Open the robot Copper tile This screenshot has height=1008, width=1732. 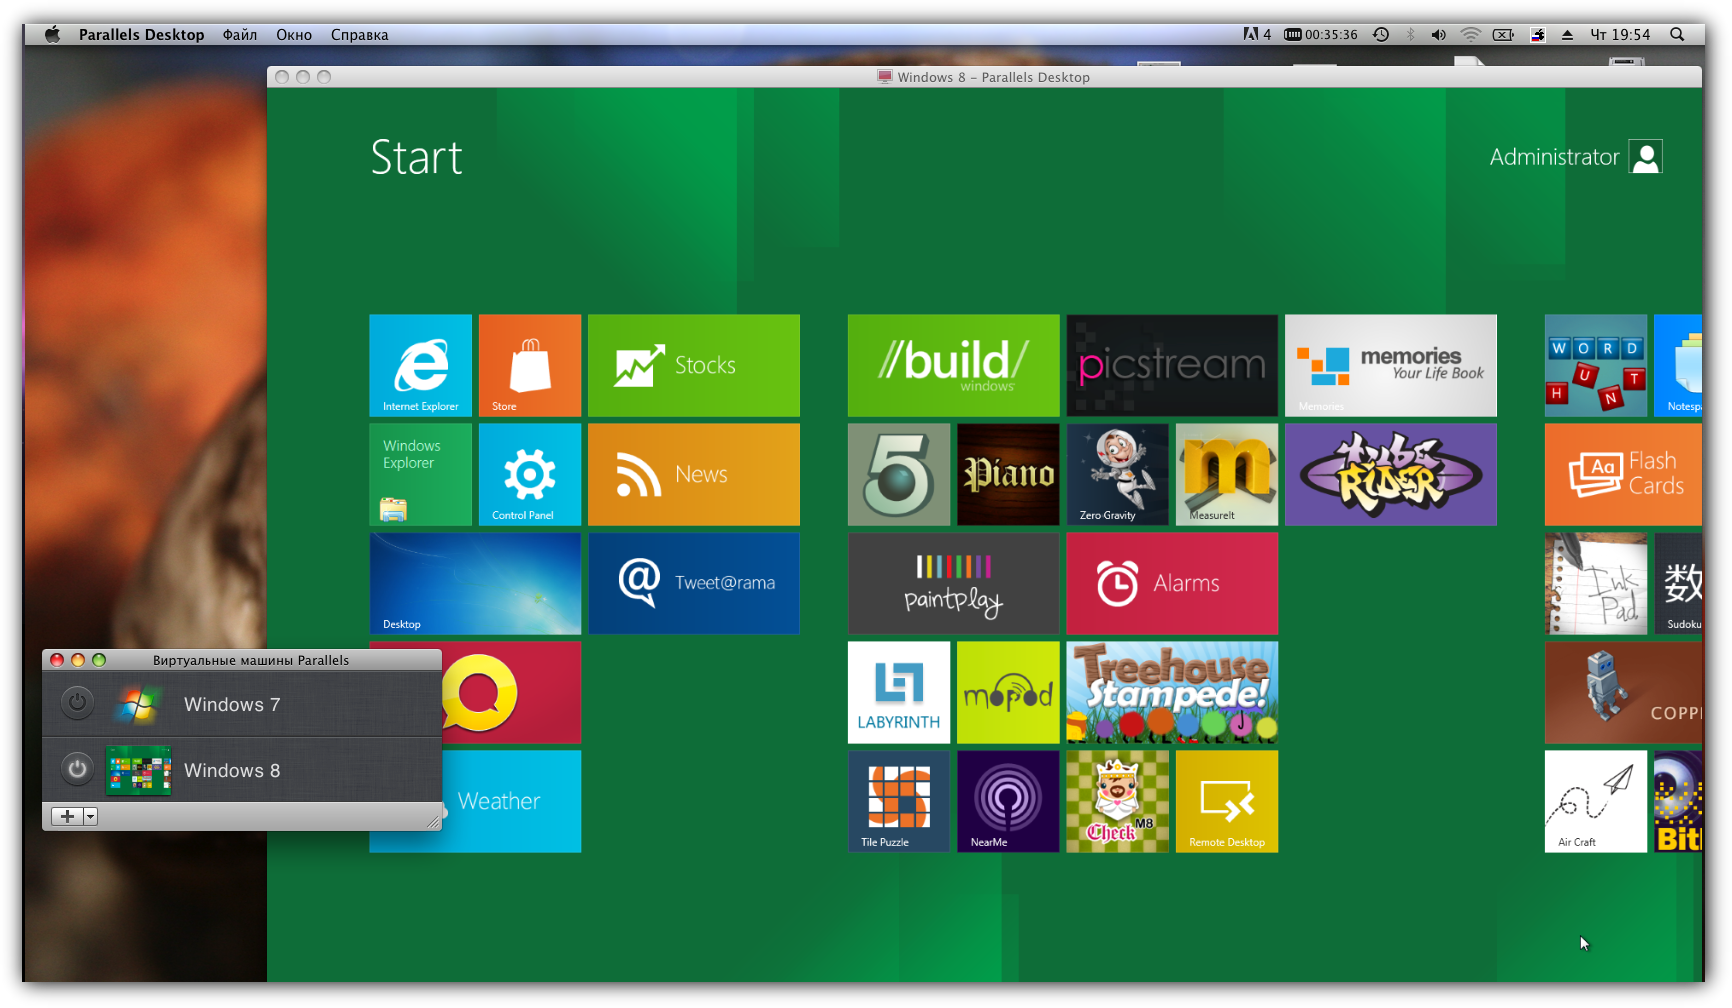(1623, 692)
